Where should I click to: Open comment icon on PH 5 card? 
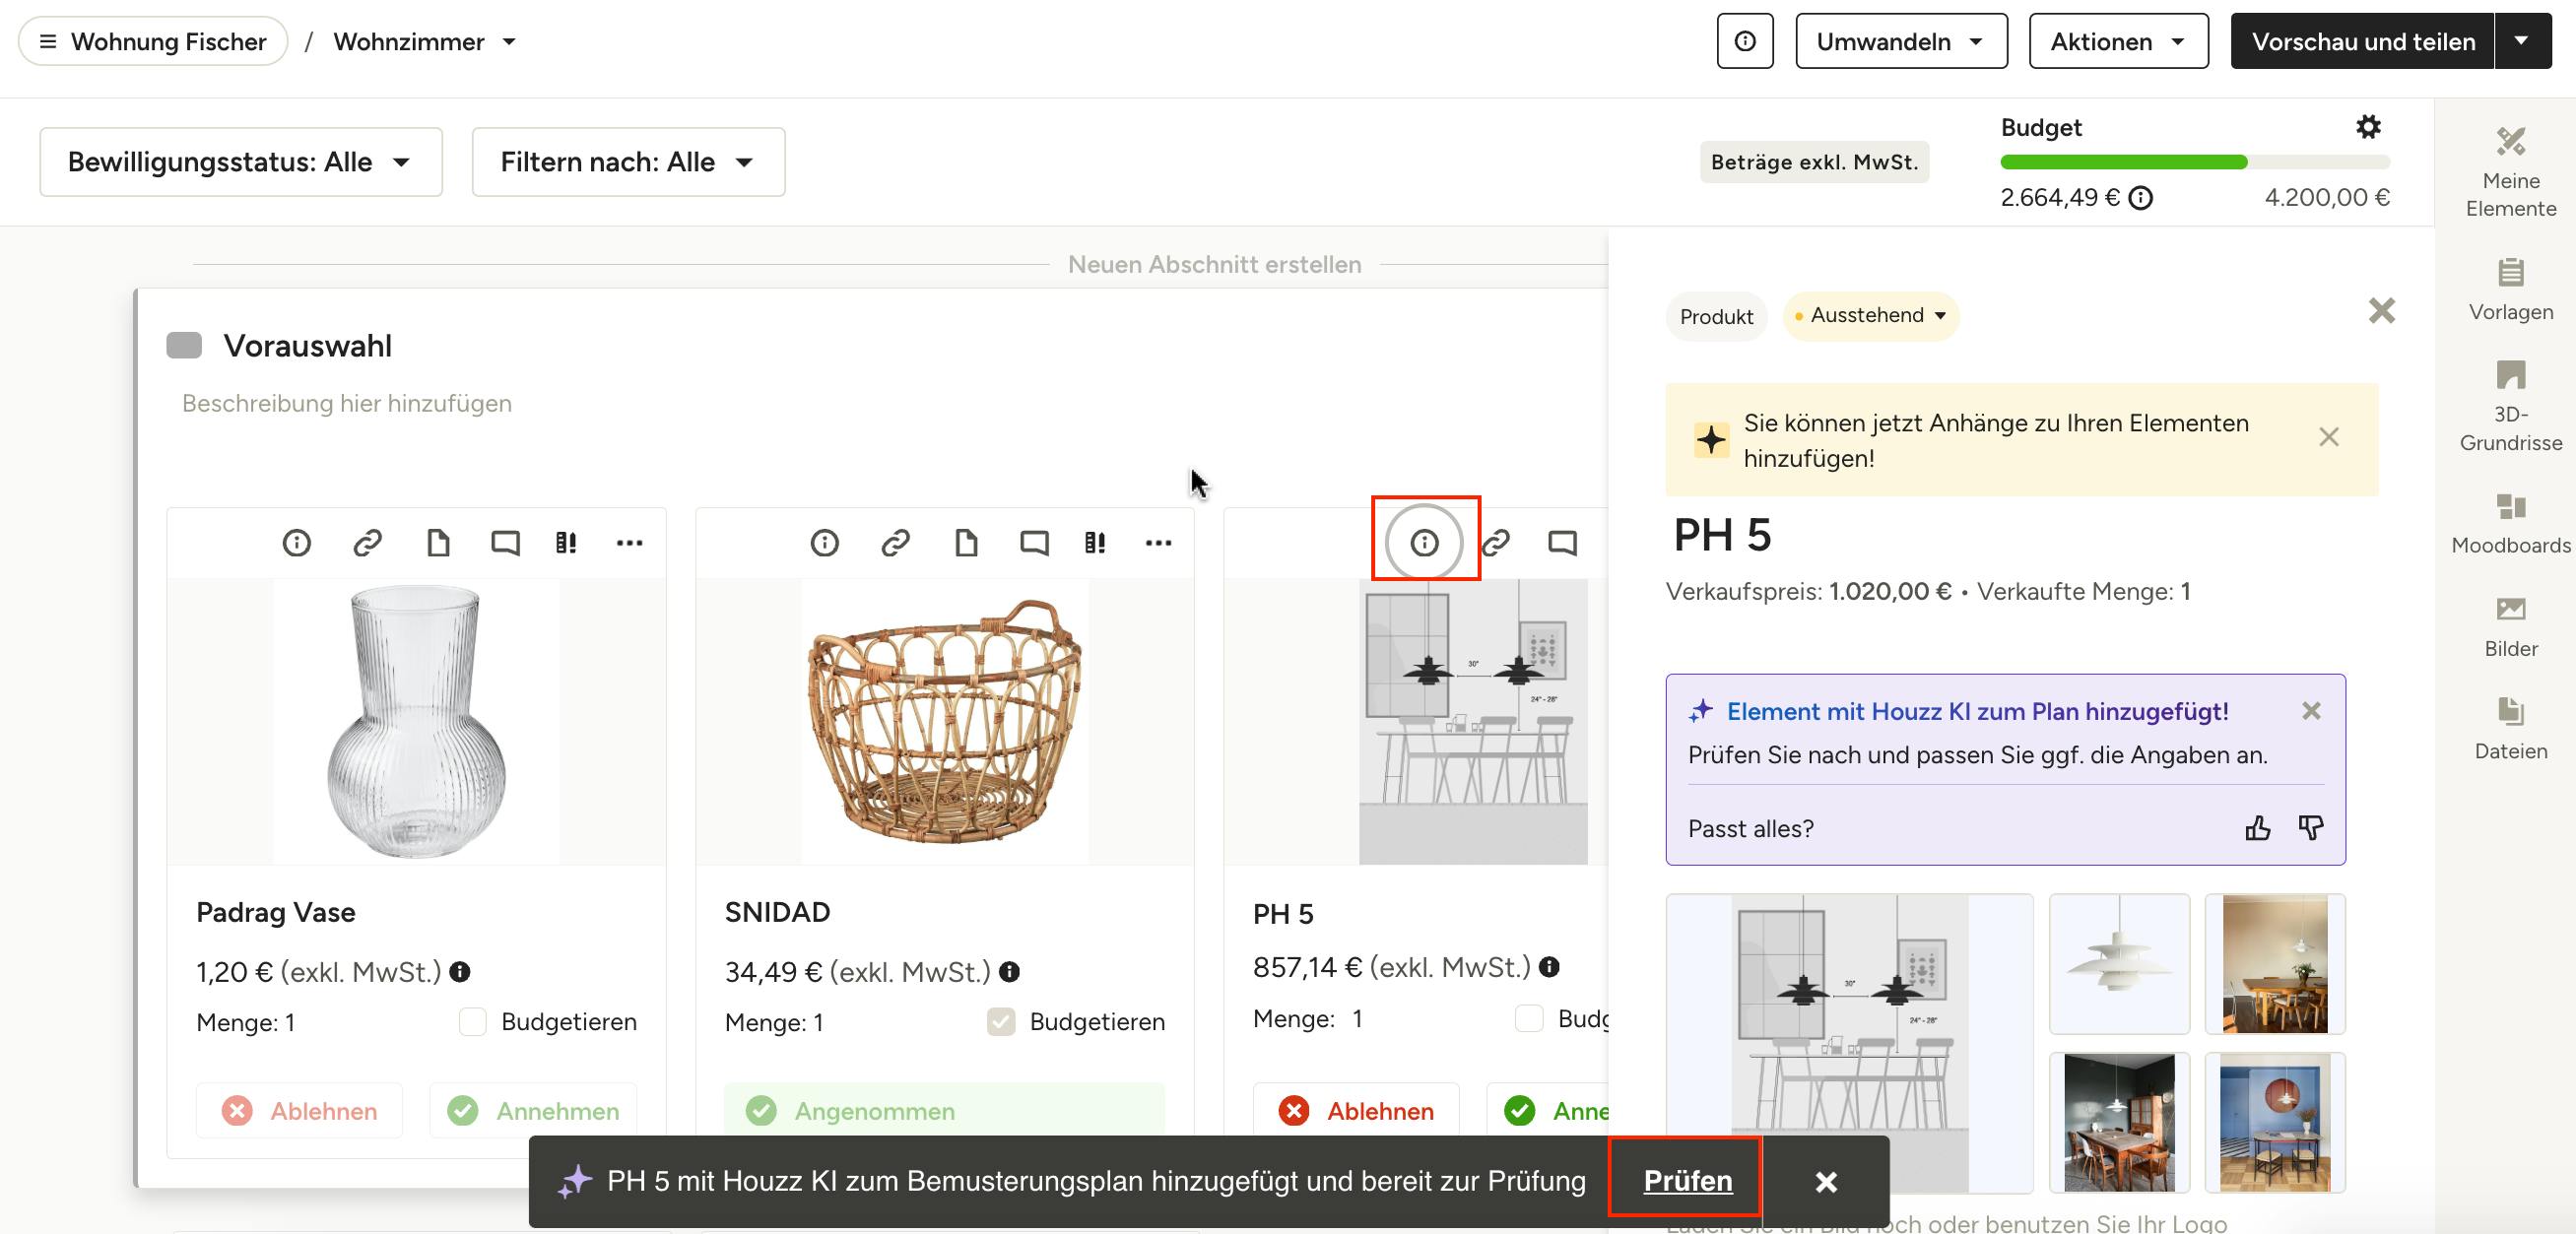point(1562,543)
